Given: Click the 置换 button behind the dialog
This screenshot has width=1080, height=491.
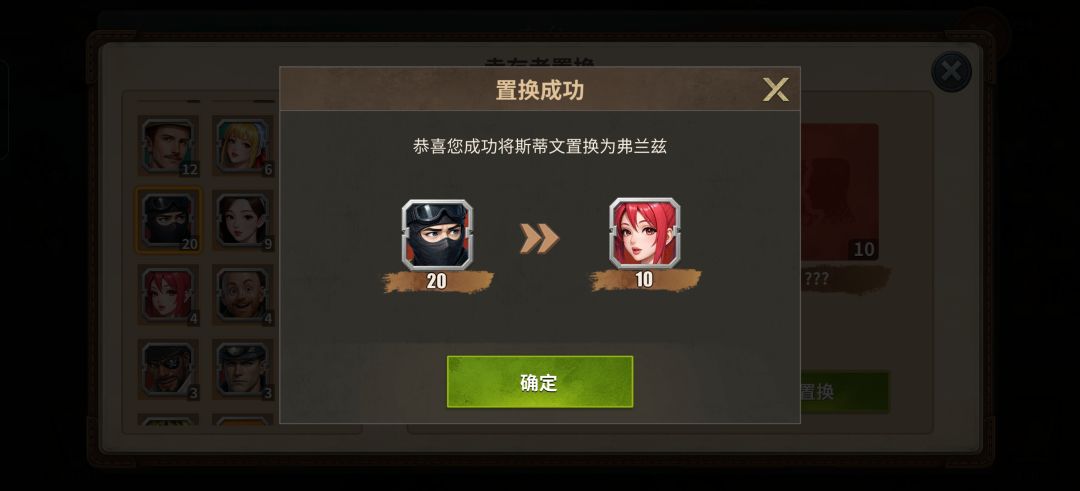Looking at the screenshot, I should 844,392.
